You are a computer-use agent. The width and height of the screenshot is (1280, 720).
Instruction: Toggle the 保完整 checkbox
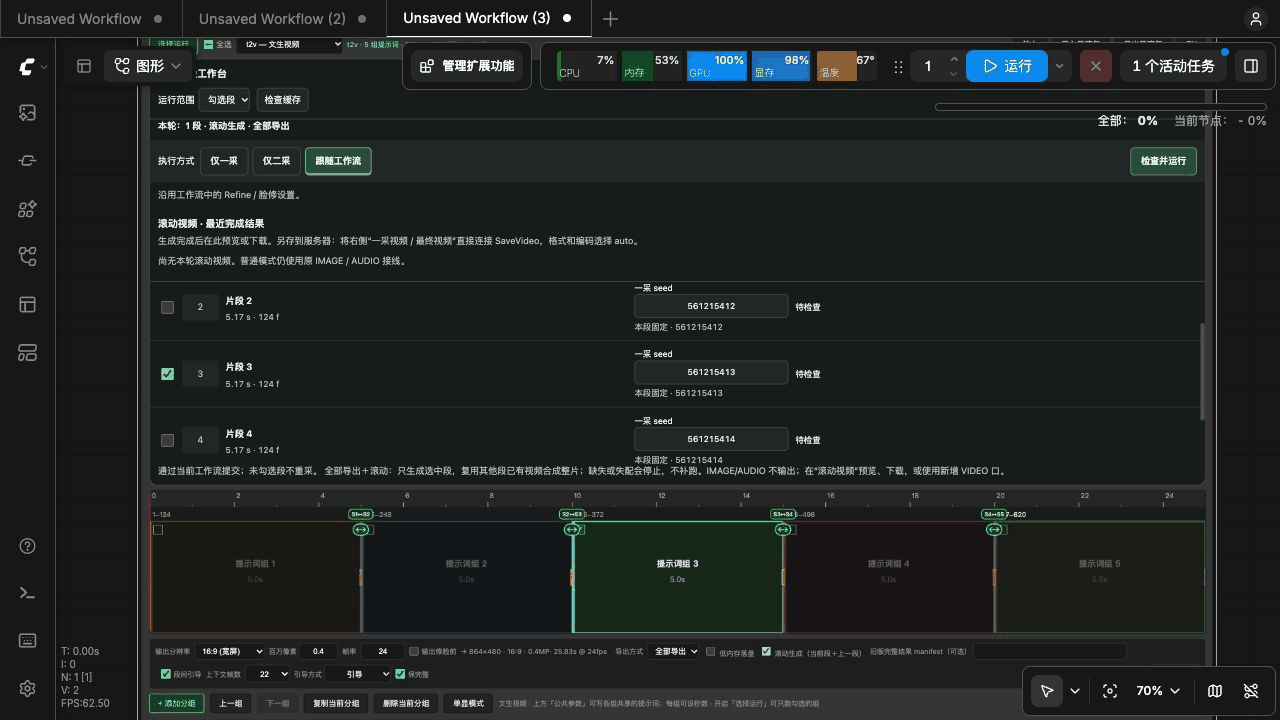coord(400,674)
